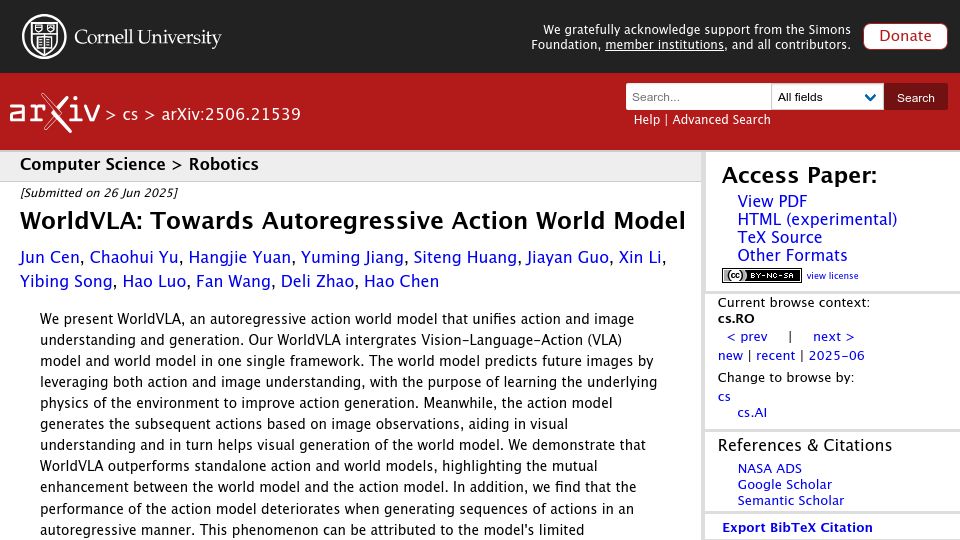960x540 pixels.
Task: Click the arXiv:2506.21539 identifier text
Action: click(x=231, y=114)
